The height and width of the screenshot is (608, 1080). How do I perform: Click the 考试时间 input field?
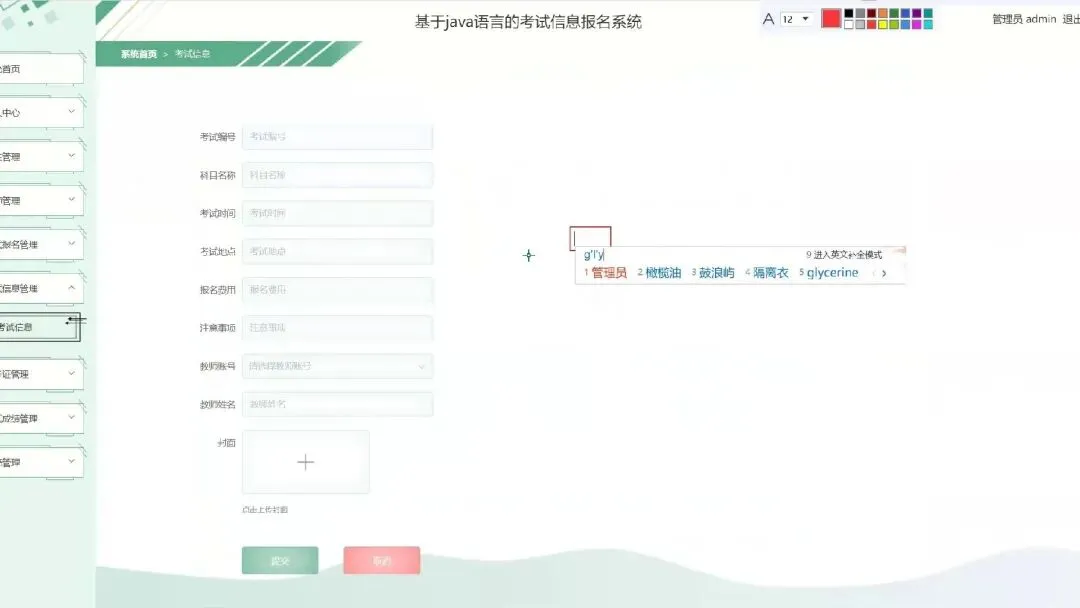[338, 213]
